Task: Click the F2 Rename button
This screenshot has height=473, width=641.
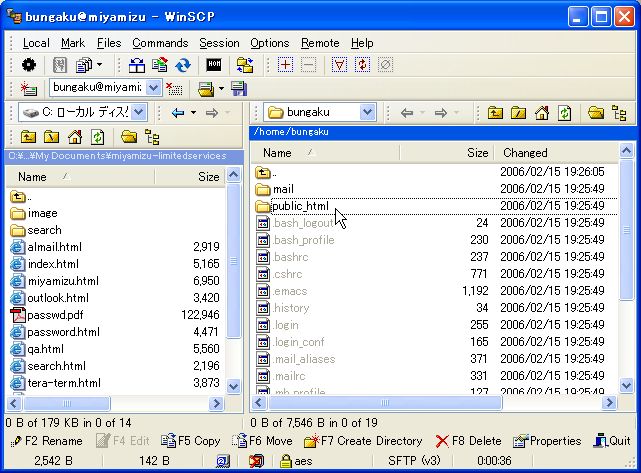Action: coord(46,441)
